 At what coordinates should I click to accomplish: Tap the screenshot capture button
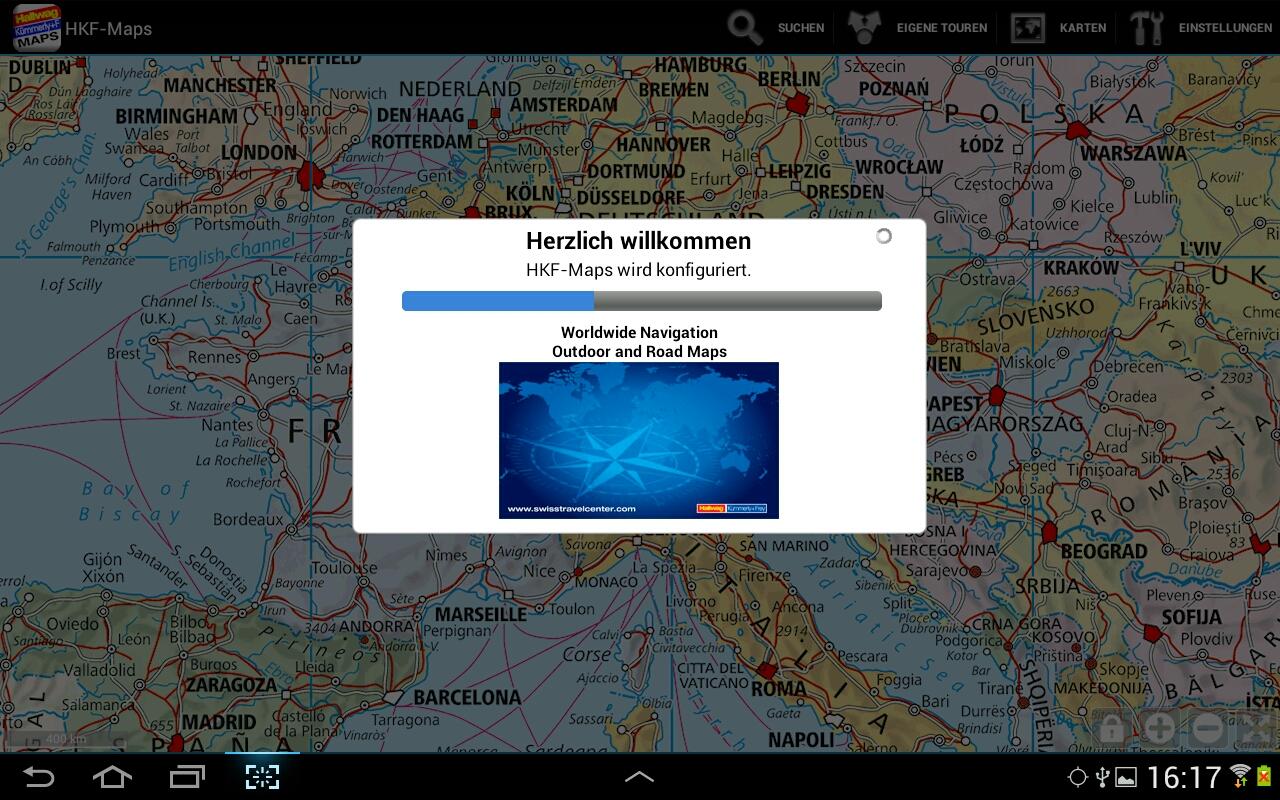click(262, 776)
